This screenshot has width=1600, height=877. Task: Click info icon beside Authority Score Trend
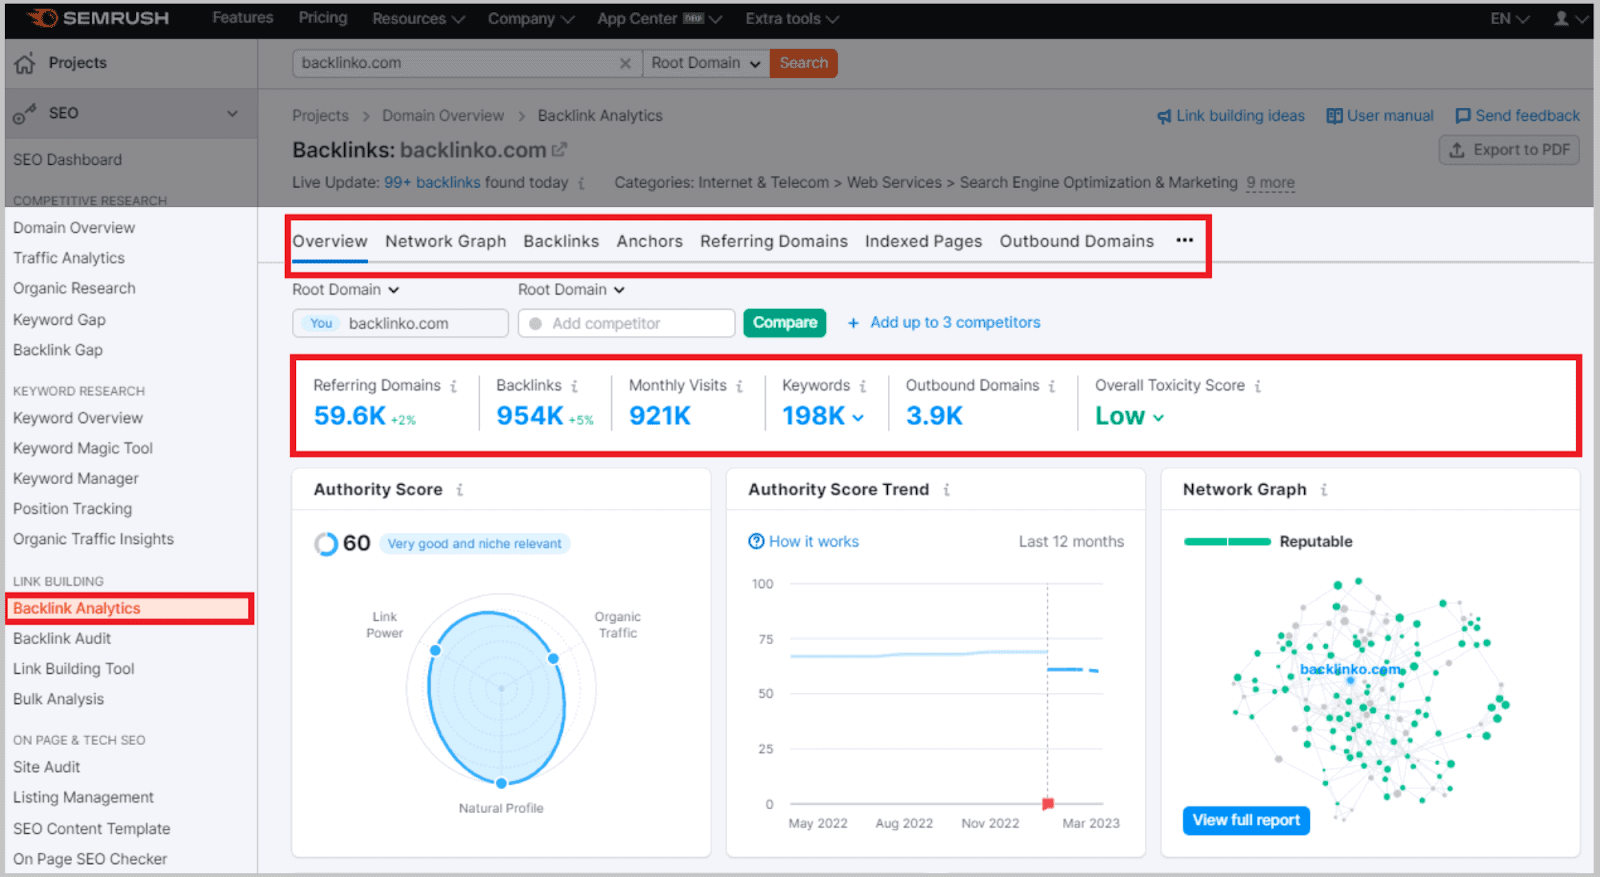[946, 490]
